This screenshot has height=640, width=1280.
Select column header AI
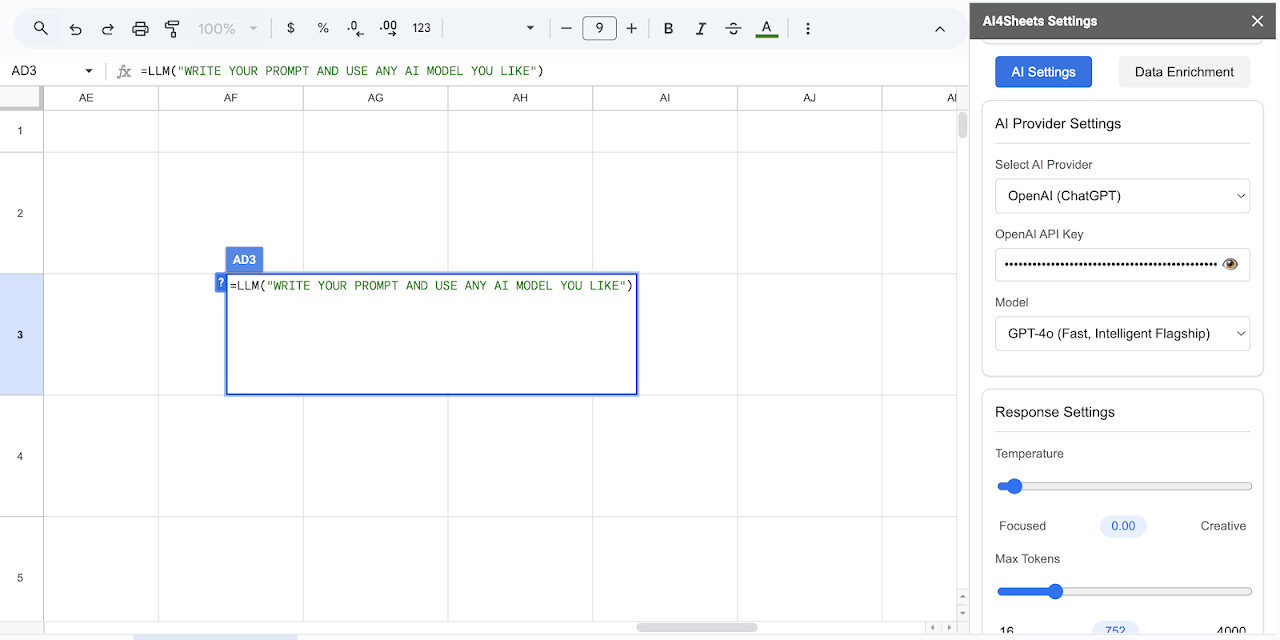point(665,98)
